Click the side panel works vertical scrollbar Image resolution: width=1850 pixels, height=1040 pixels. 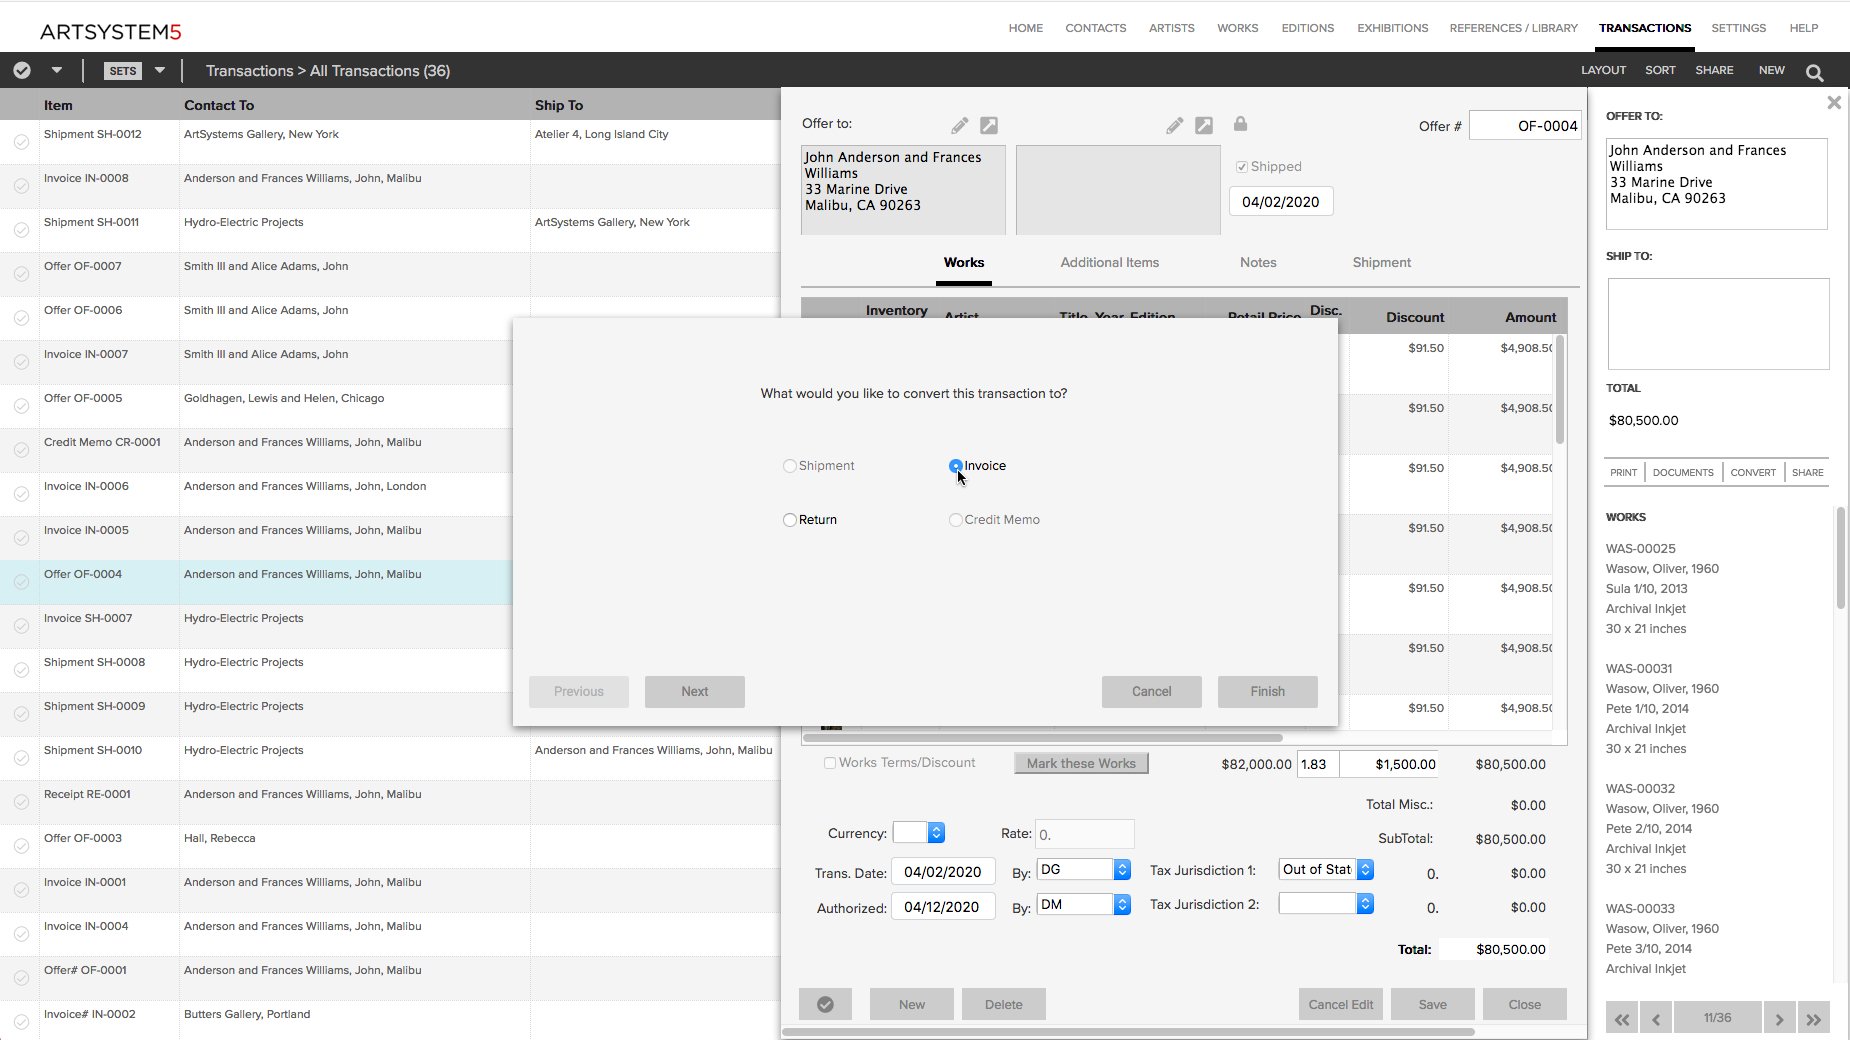[x=1840, y=558]
